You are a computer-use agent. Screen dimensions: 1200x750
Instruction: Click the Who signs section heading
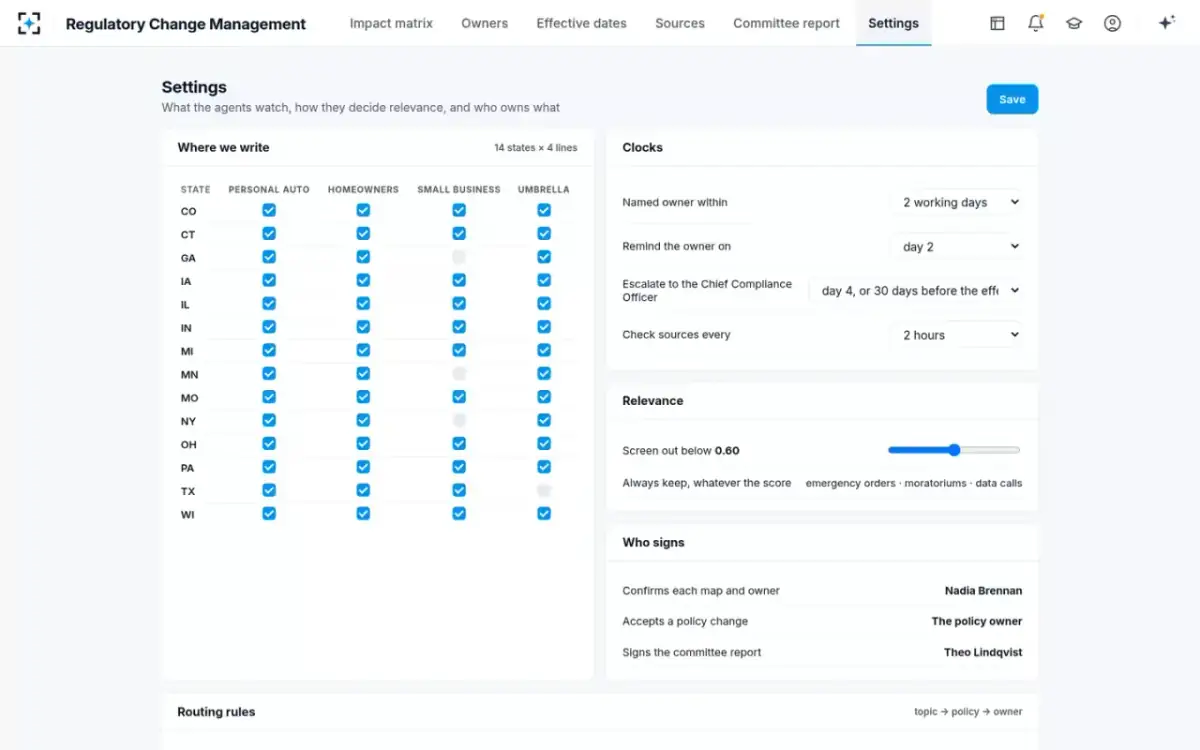coord(653,542)
